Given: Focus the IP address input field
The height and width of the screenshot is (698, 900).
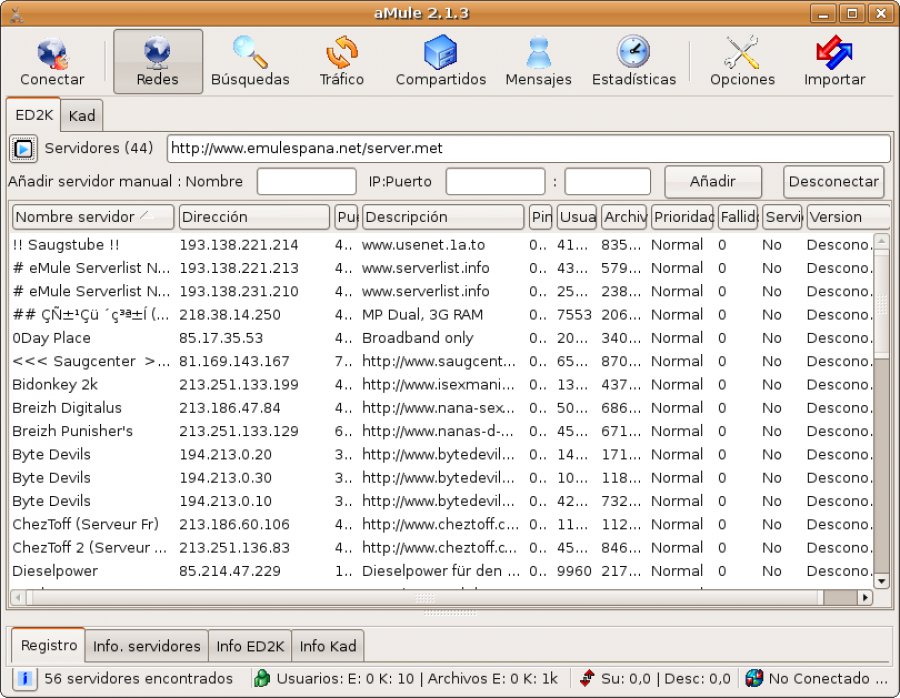Looking at the screenshot, I should coord(495,181).
